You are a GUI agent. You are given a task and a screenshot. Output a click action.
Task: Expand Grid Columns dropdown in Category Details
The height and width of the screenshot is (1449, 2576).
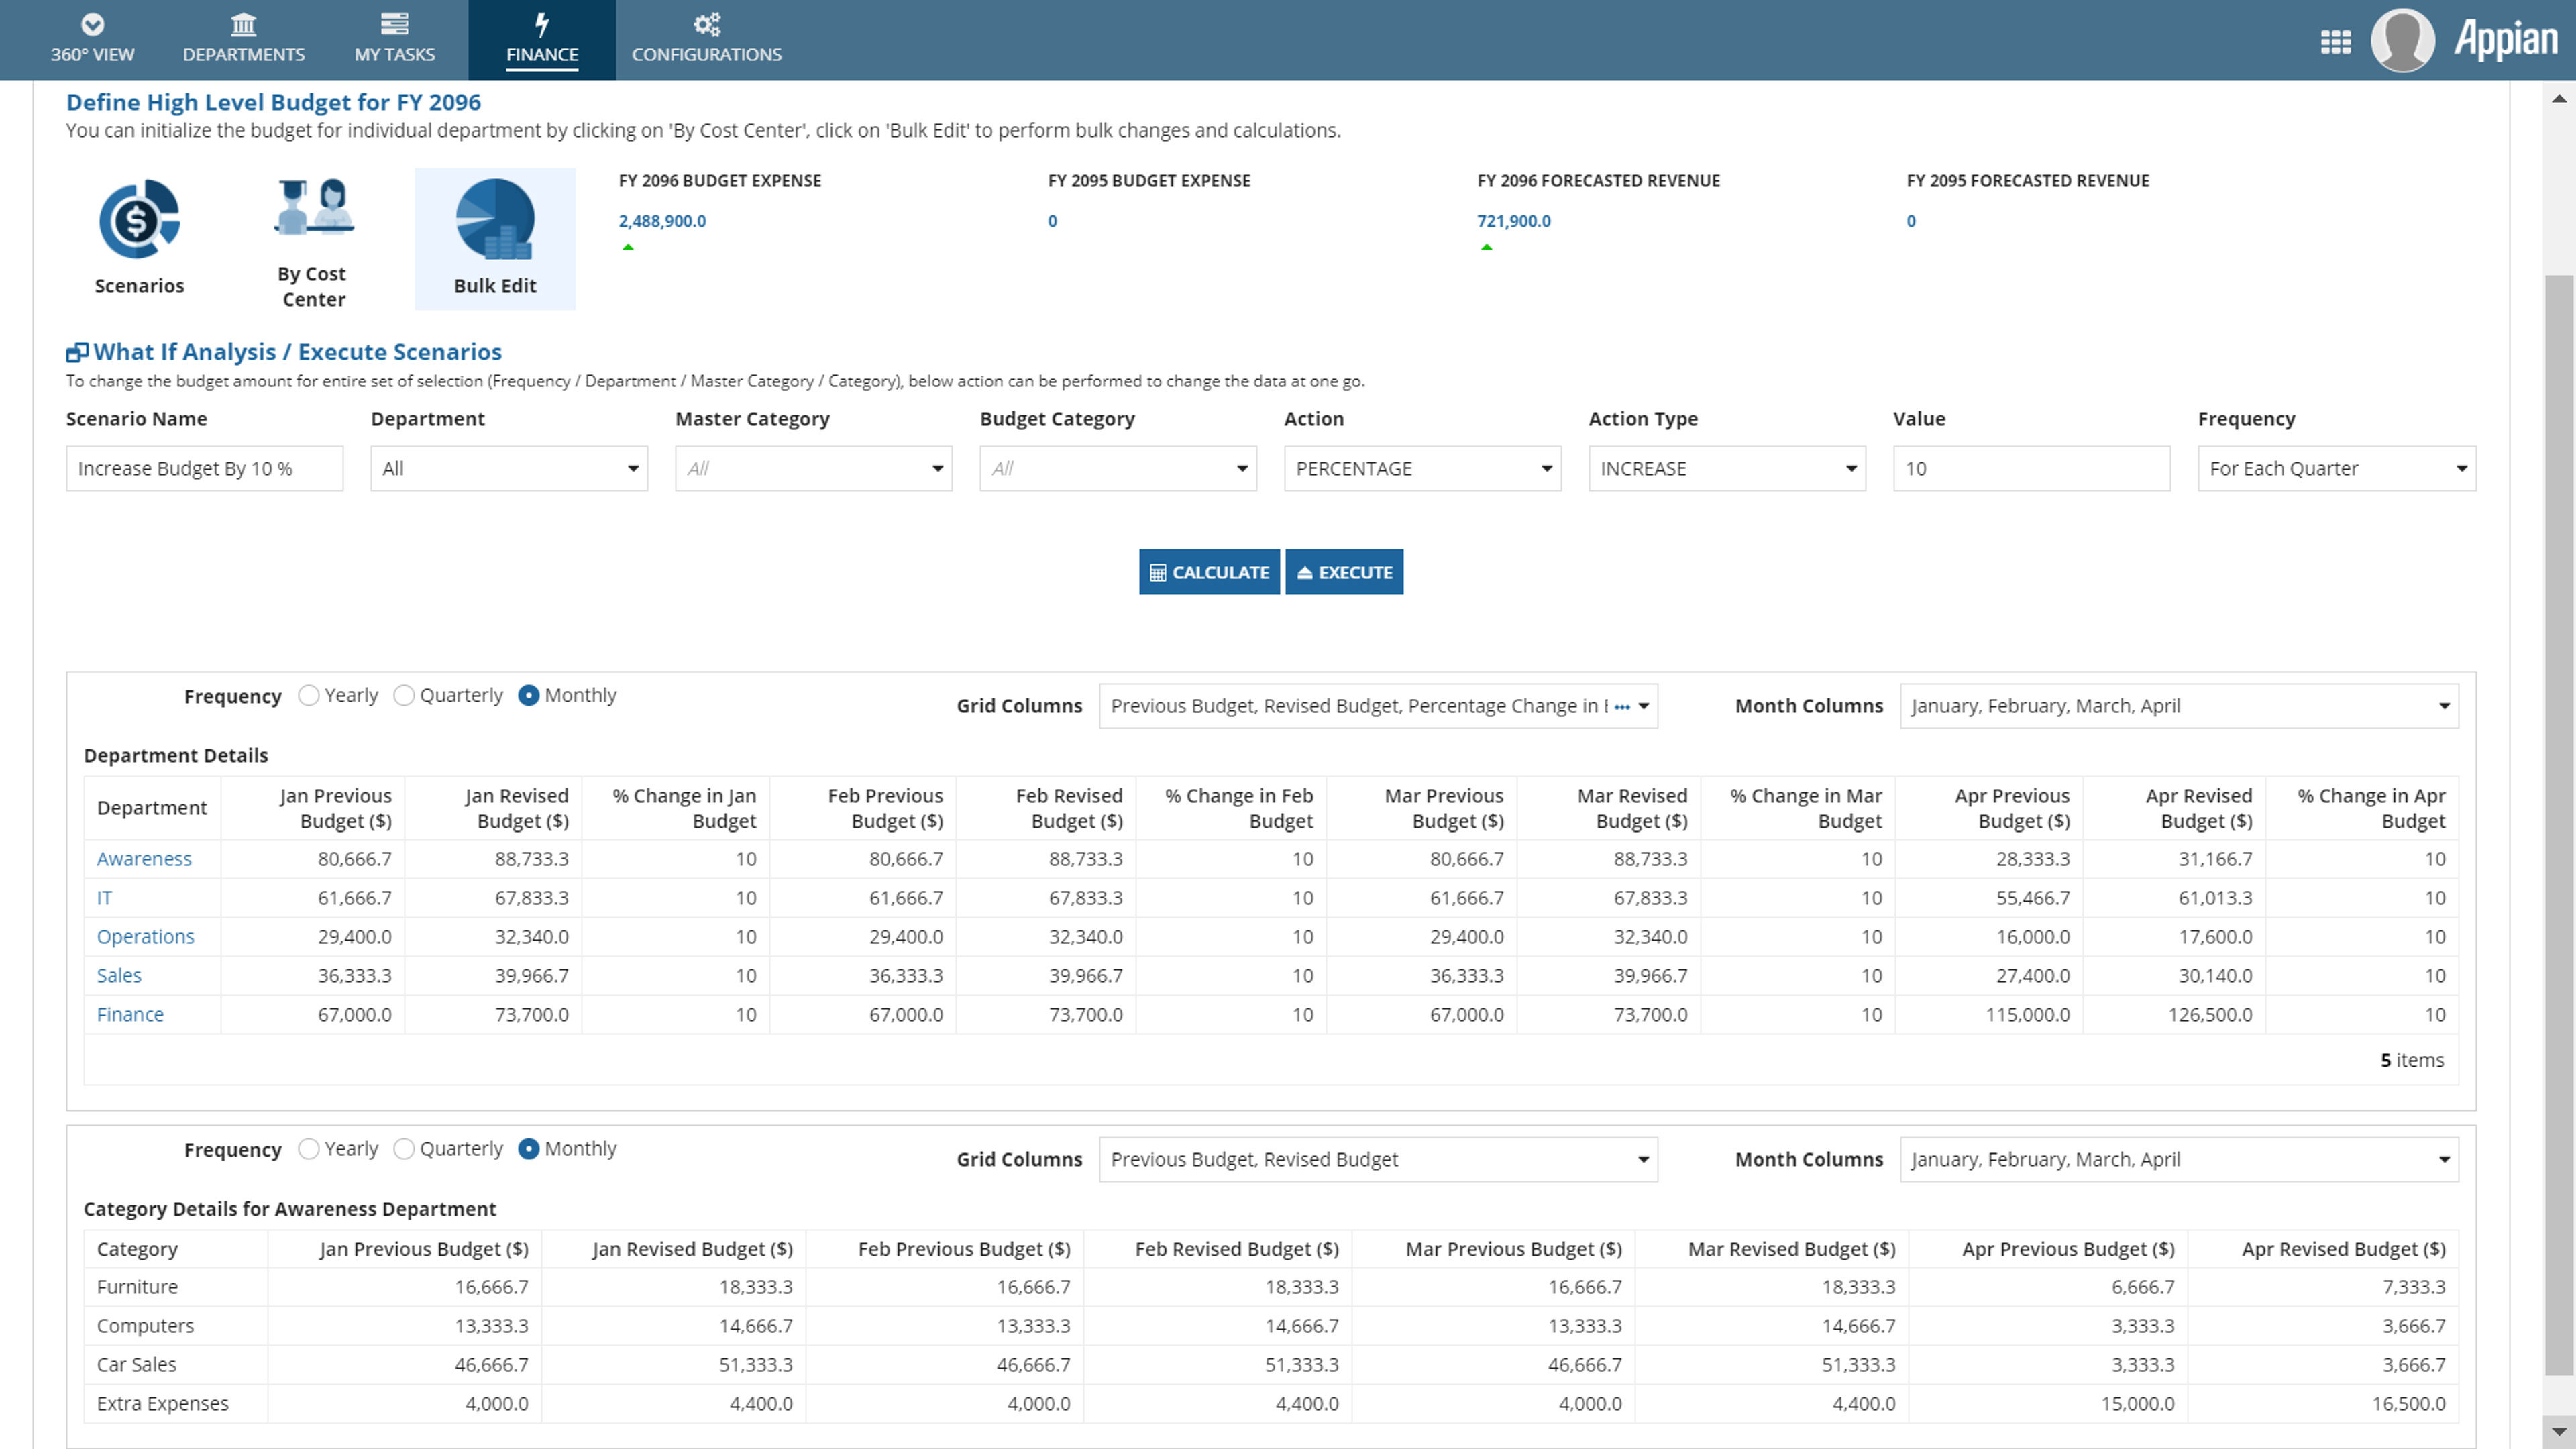[1378, 1159]
